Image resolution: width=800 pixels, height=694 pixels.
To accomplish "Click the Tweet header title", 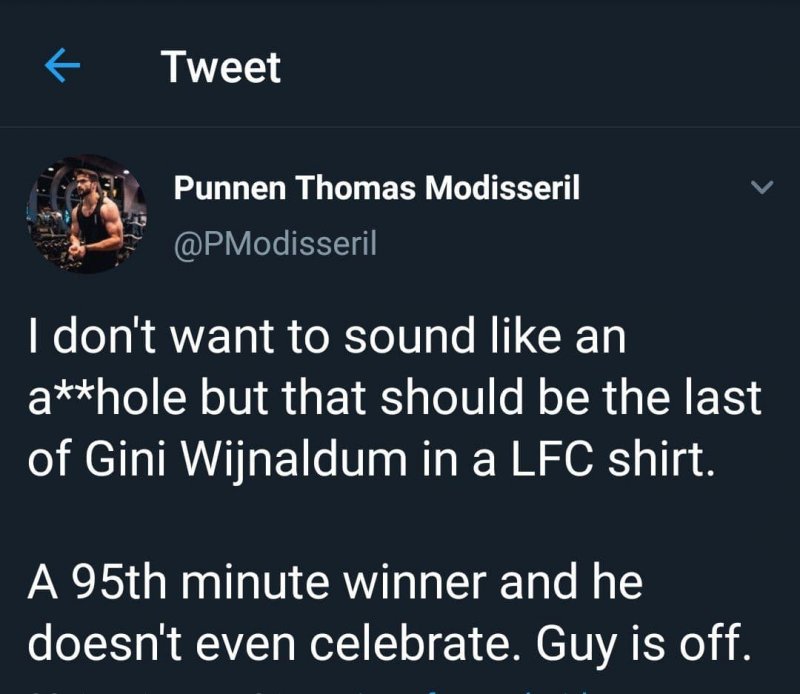I will 221,67.
